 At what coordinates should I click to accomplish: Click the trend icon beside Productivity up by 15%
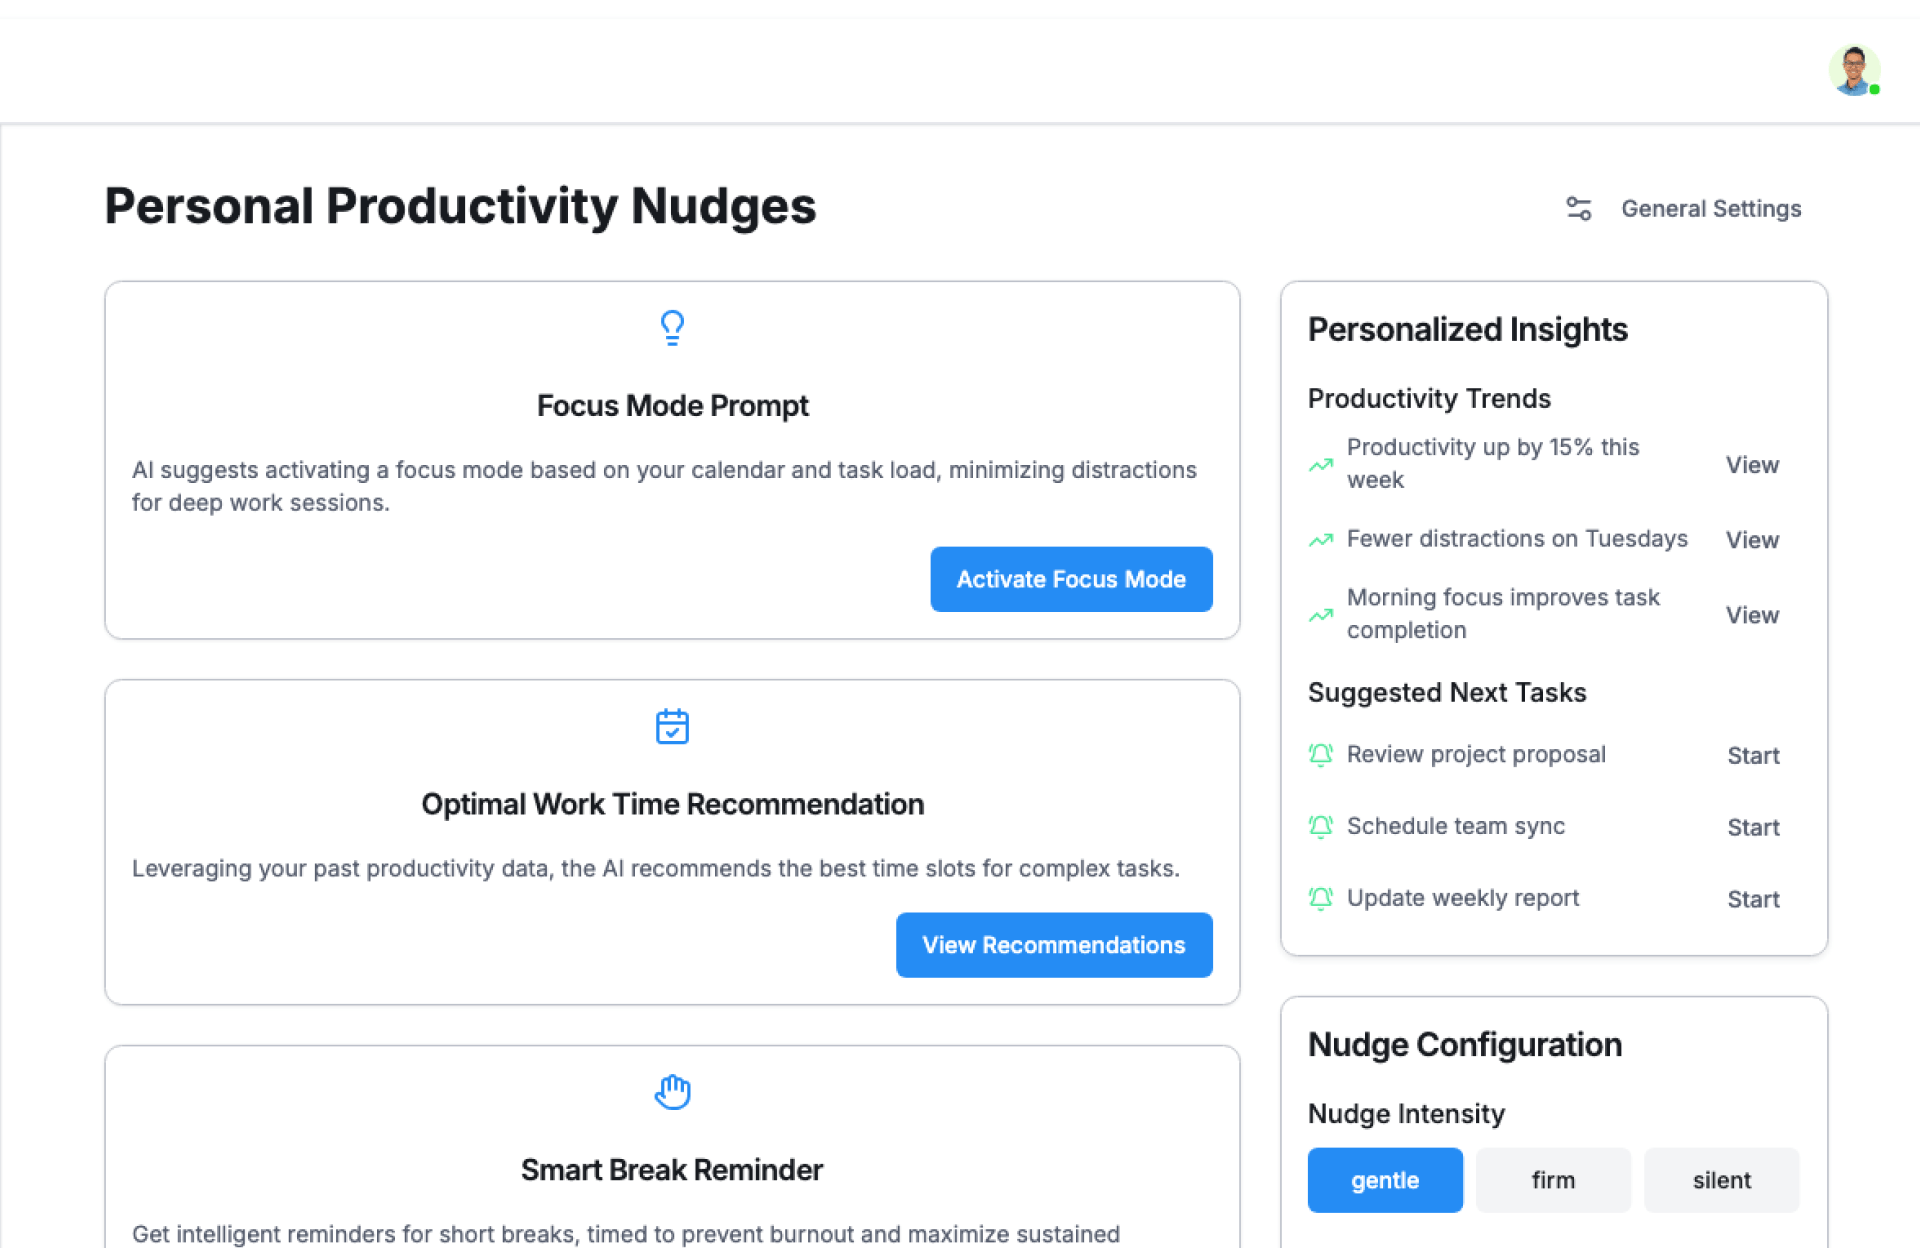point(1321,464)
